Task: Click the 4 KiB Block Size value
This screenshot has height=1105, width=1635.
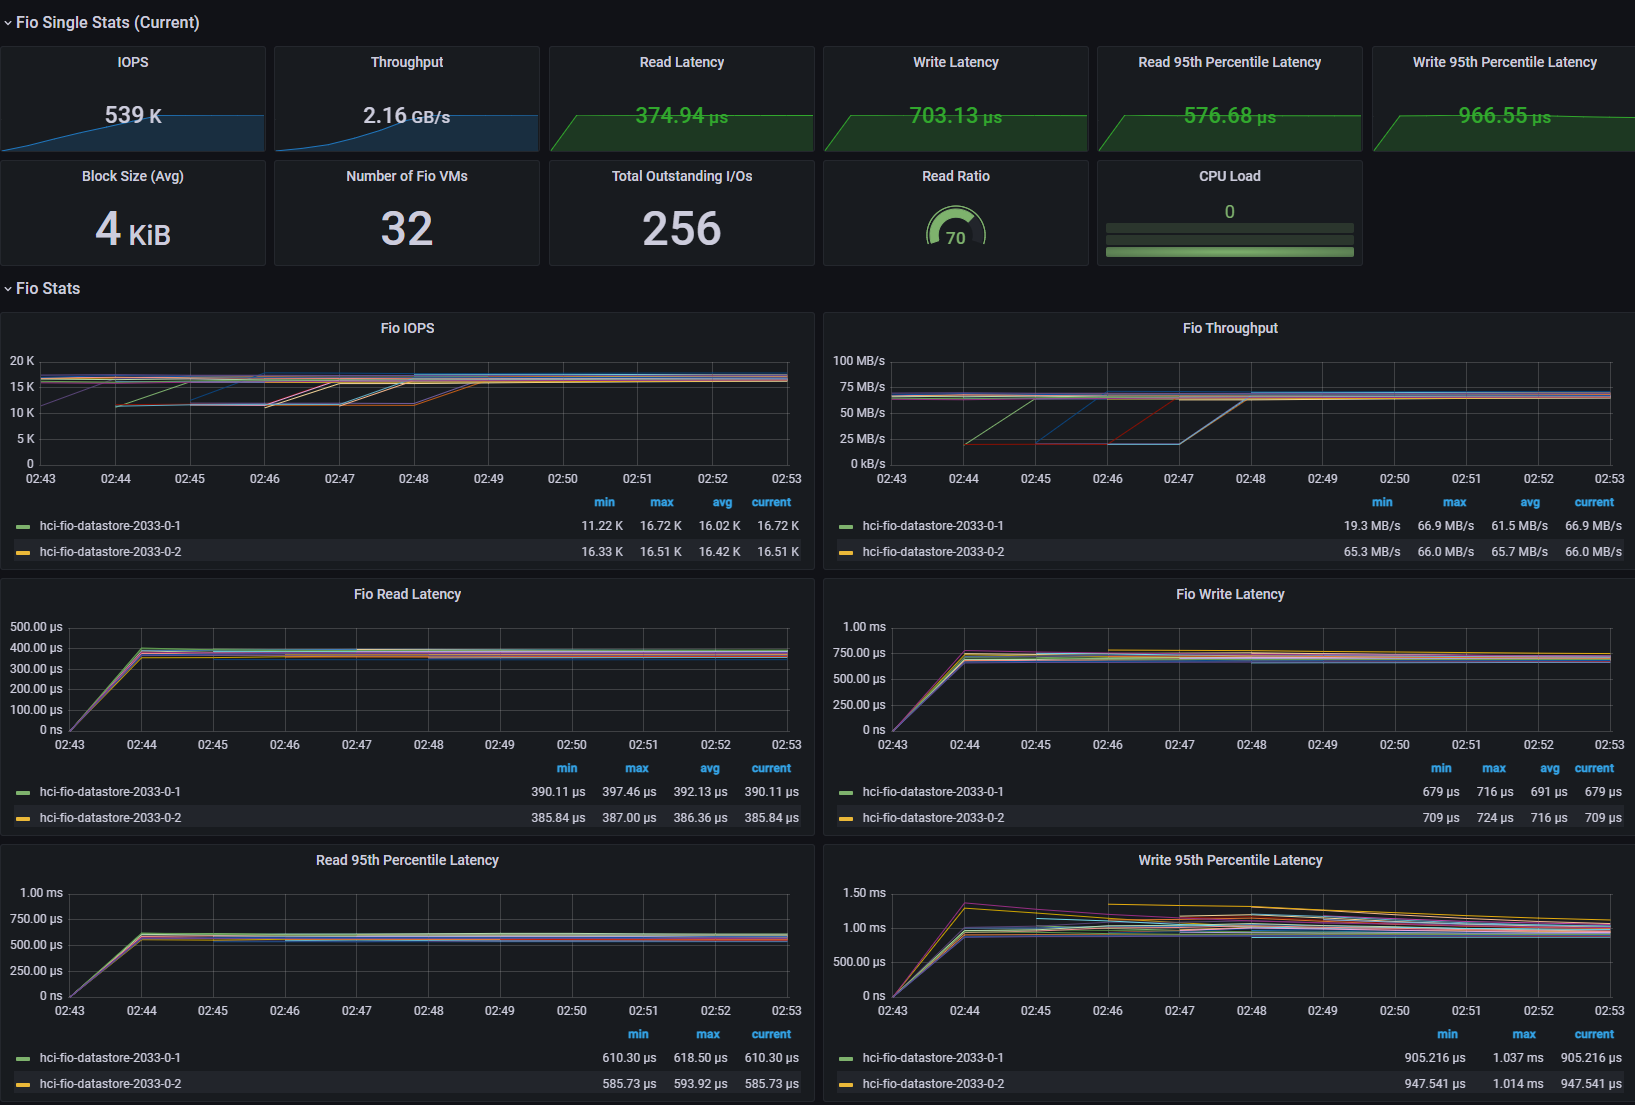Action: [133, 229]
